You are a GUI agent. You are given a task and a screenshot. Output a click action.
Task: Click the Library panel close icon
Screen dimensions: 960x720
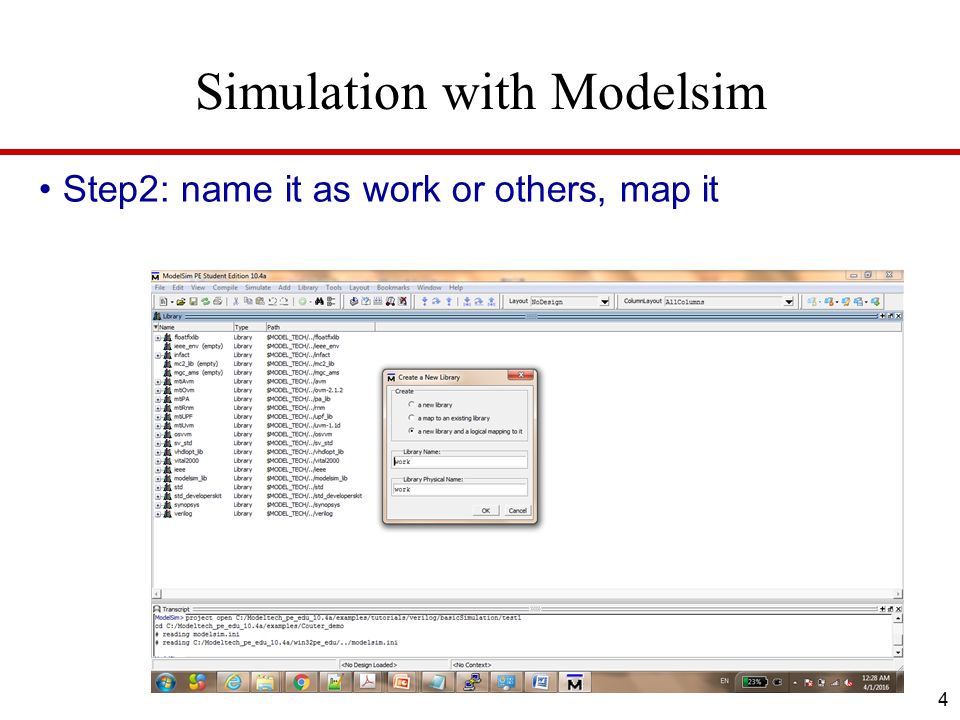pyautogui.click(x=898, y=316)
